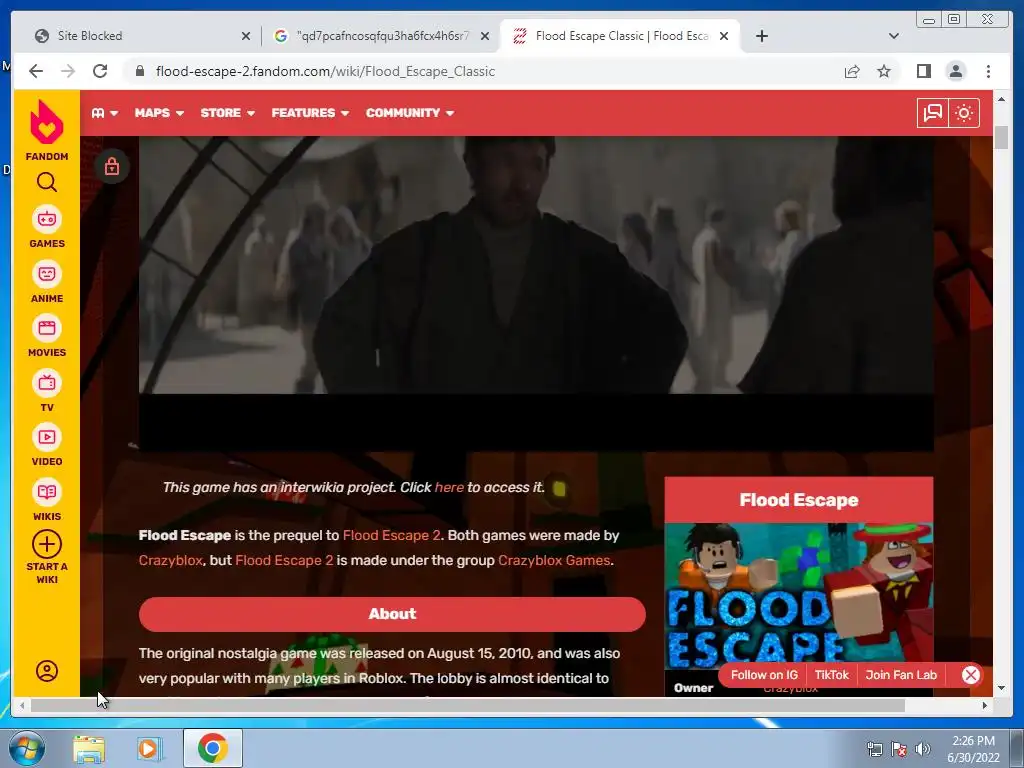Close the Google search tab

click(485, 36)
